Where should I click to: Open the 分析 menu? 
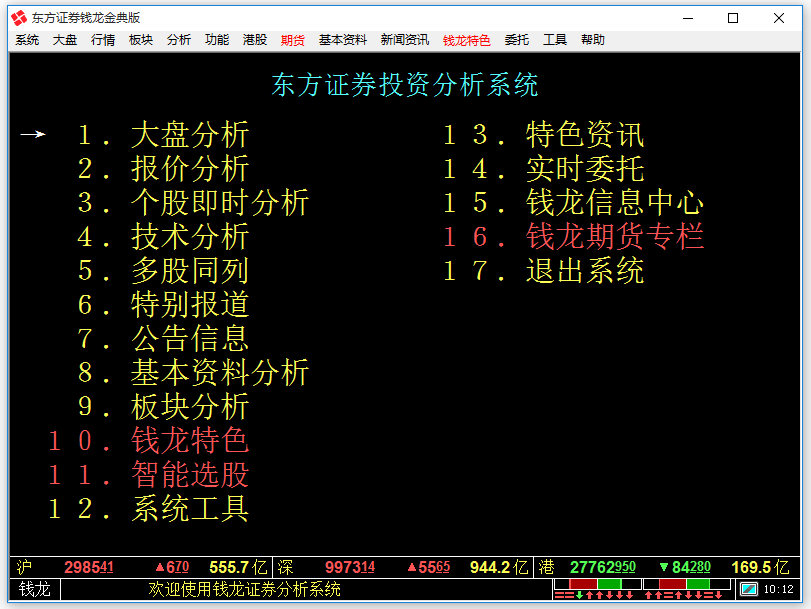(x=179, y=40)
